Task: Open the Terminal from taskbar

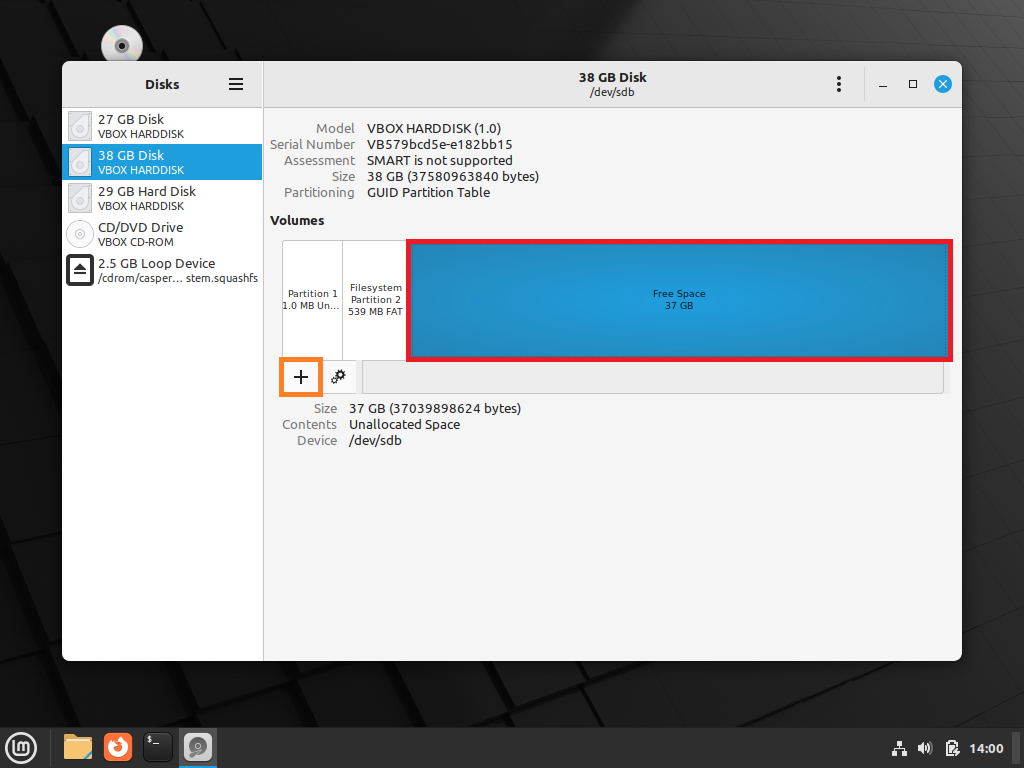Action: [157, 747]
